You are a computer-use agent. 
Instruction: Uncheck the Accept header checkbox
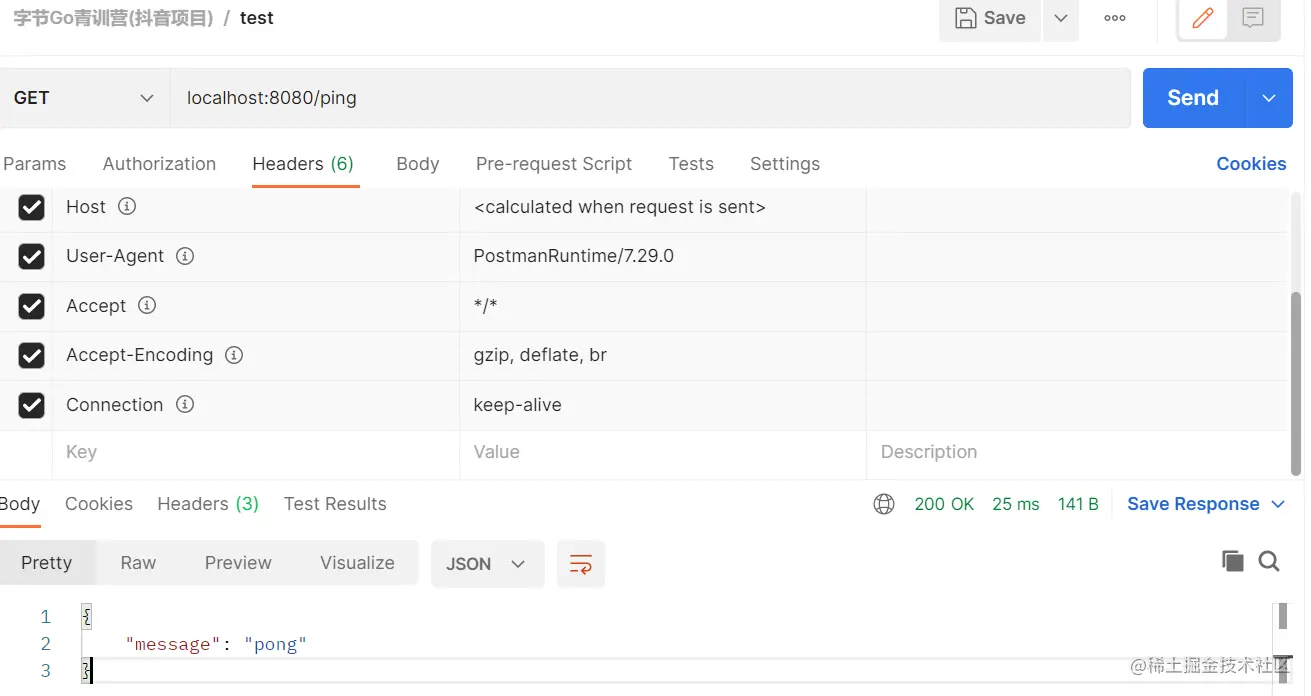(32, 306)
